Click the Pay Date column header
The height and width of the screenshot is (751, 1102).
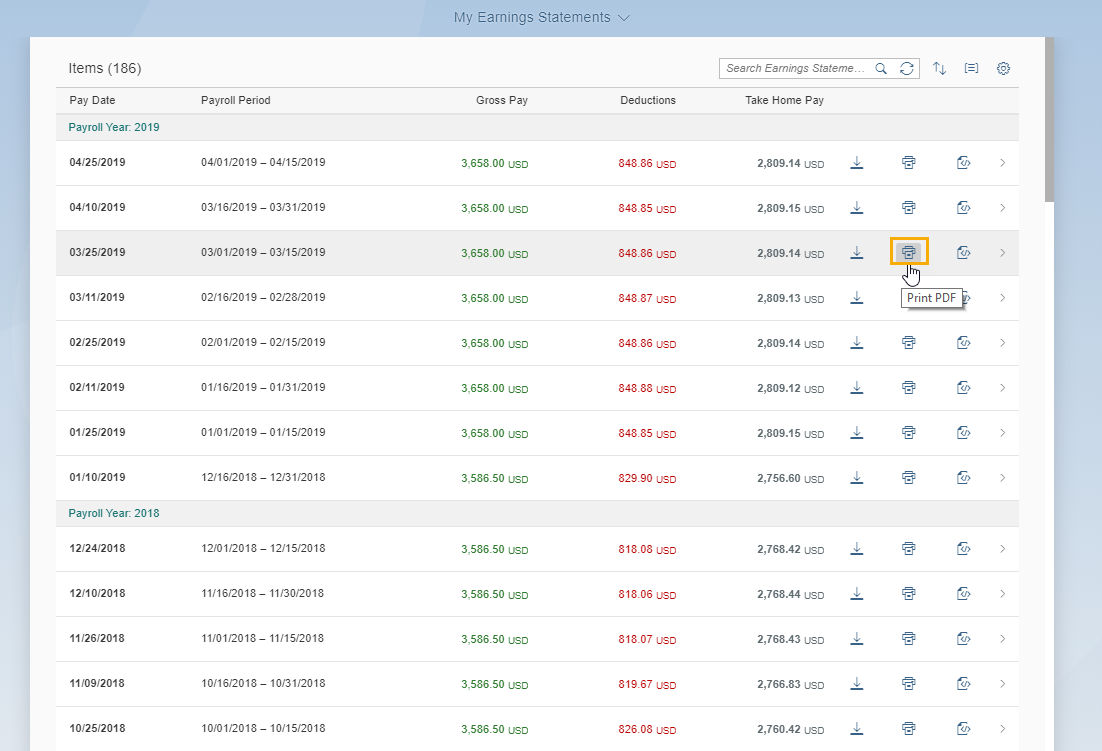[92, 100]
